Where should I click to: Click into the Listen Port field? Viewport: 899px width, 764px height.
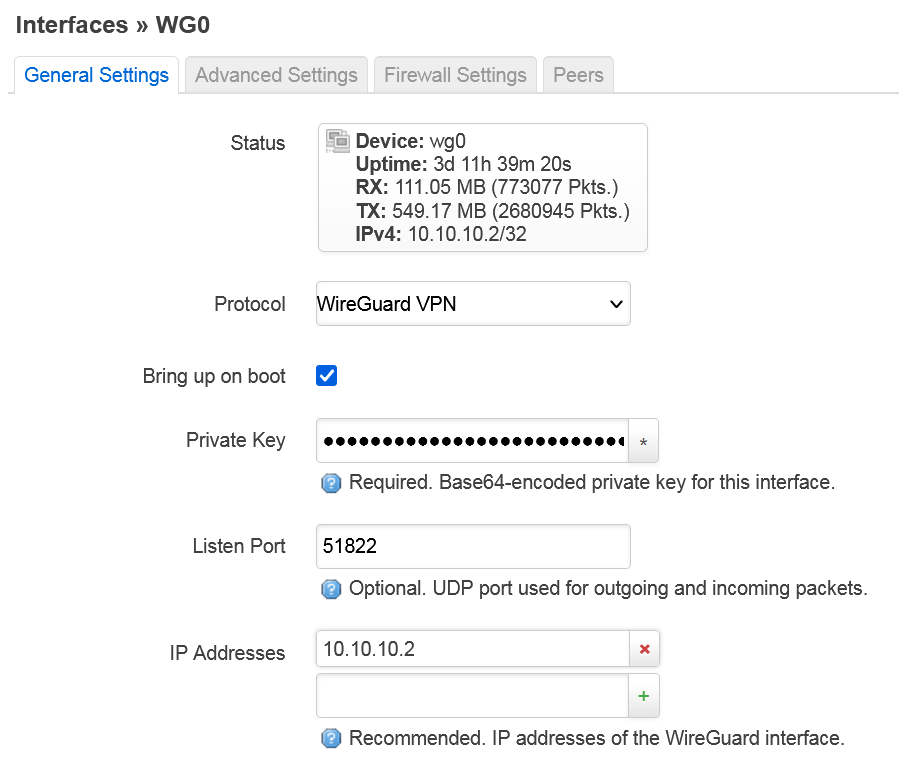(x=473, y=546)
